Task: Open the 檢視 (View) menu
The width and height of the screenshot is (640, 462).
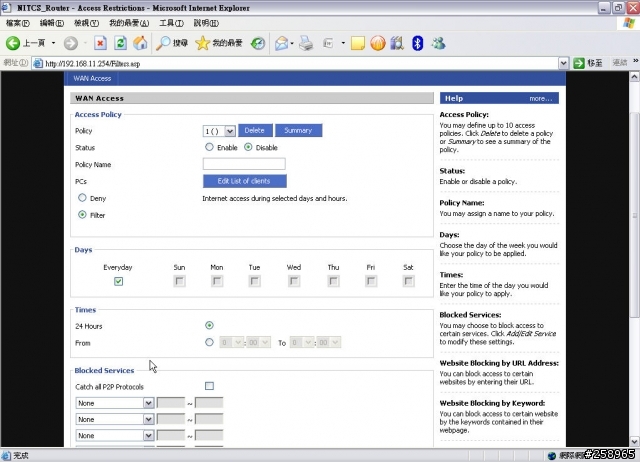Action: click(x=87, y=23)
